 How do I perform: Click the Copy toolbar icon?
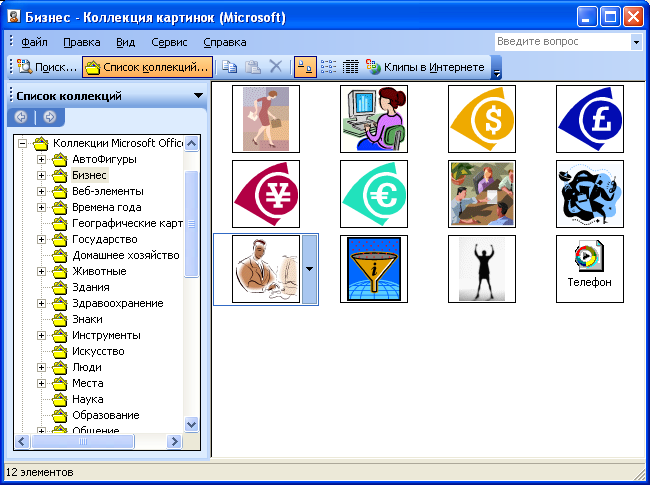point(229,67)
